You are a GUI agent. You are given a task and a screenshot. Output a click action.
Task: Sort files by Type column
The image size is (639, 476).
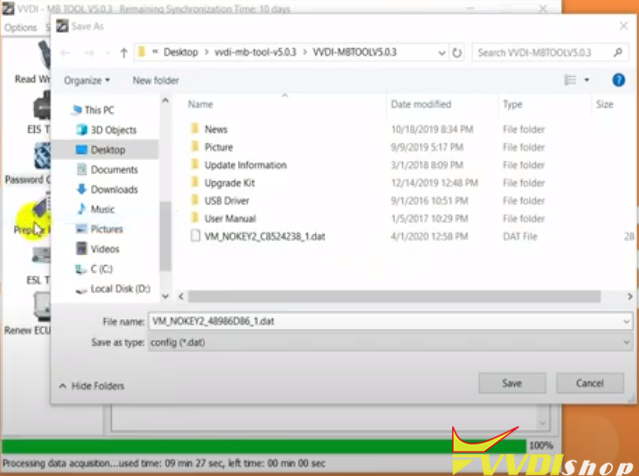[513, 104]
